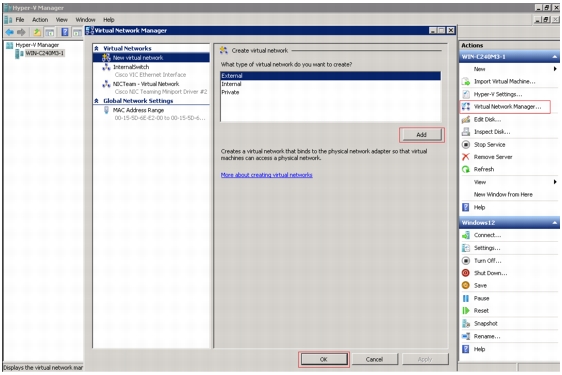Select Private network type
The width and height of the screenshot is (562, 375).
click(x=330, y=92)
